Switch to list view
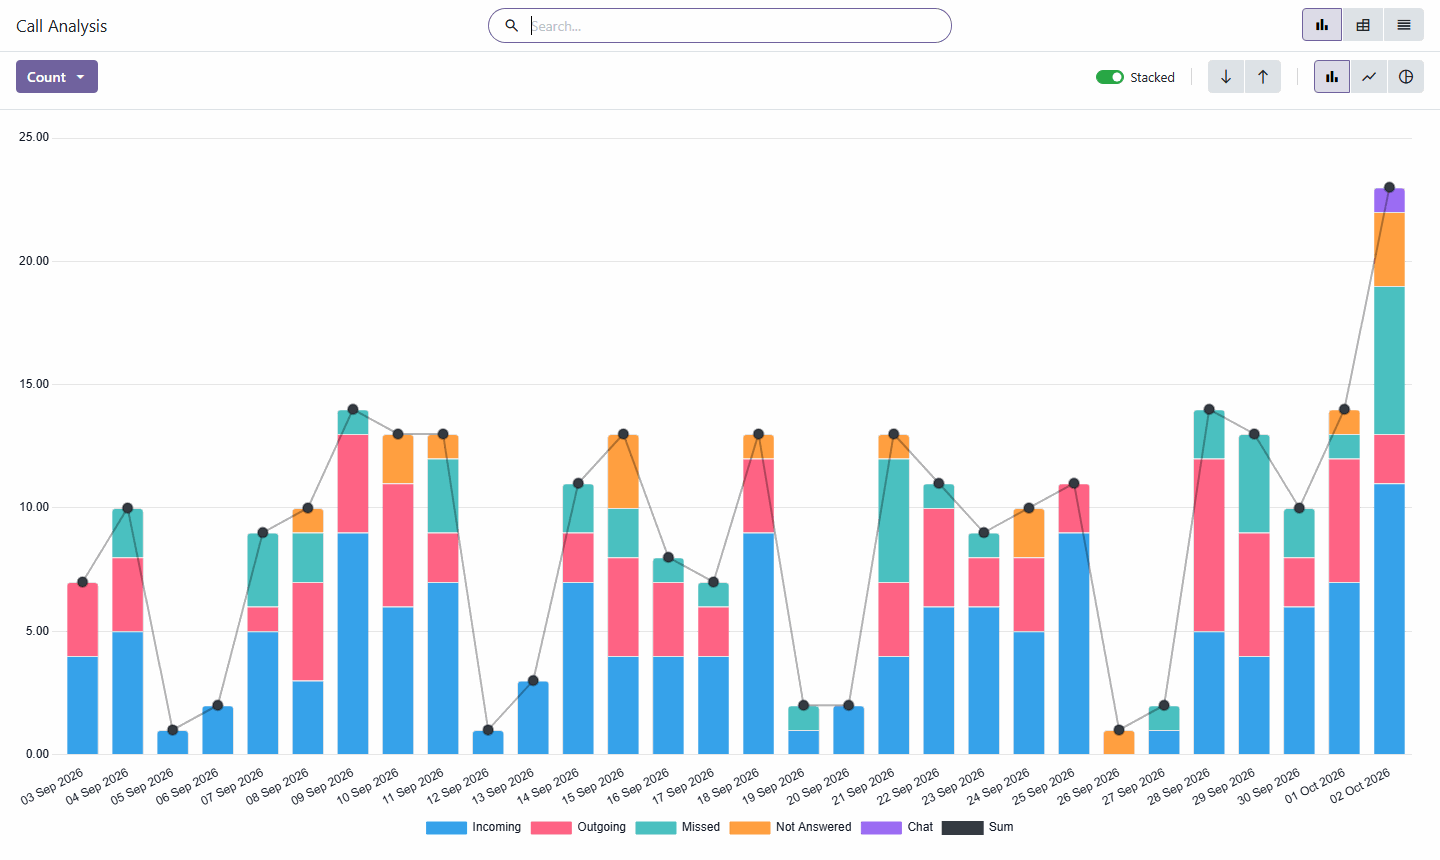 1404,25
